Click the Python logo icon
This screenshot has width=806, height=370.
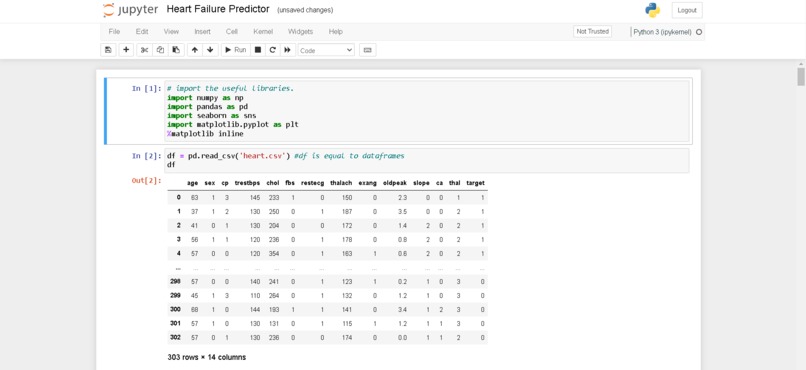(652, 10)
